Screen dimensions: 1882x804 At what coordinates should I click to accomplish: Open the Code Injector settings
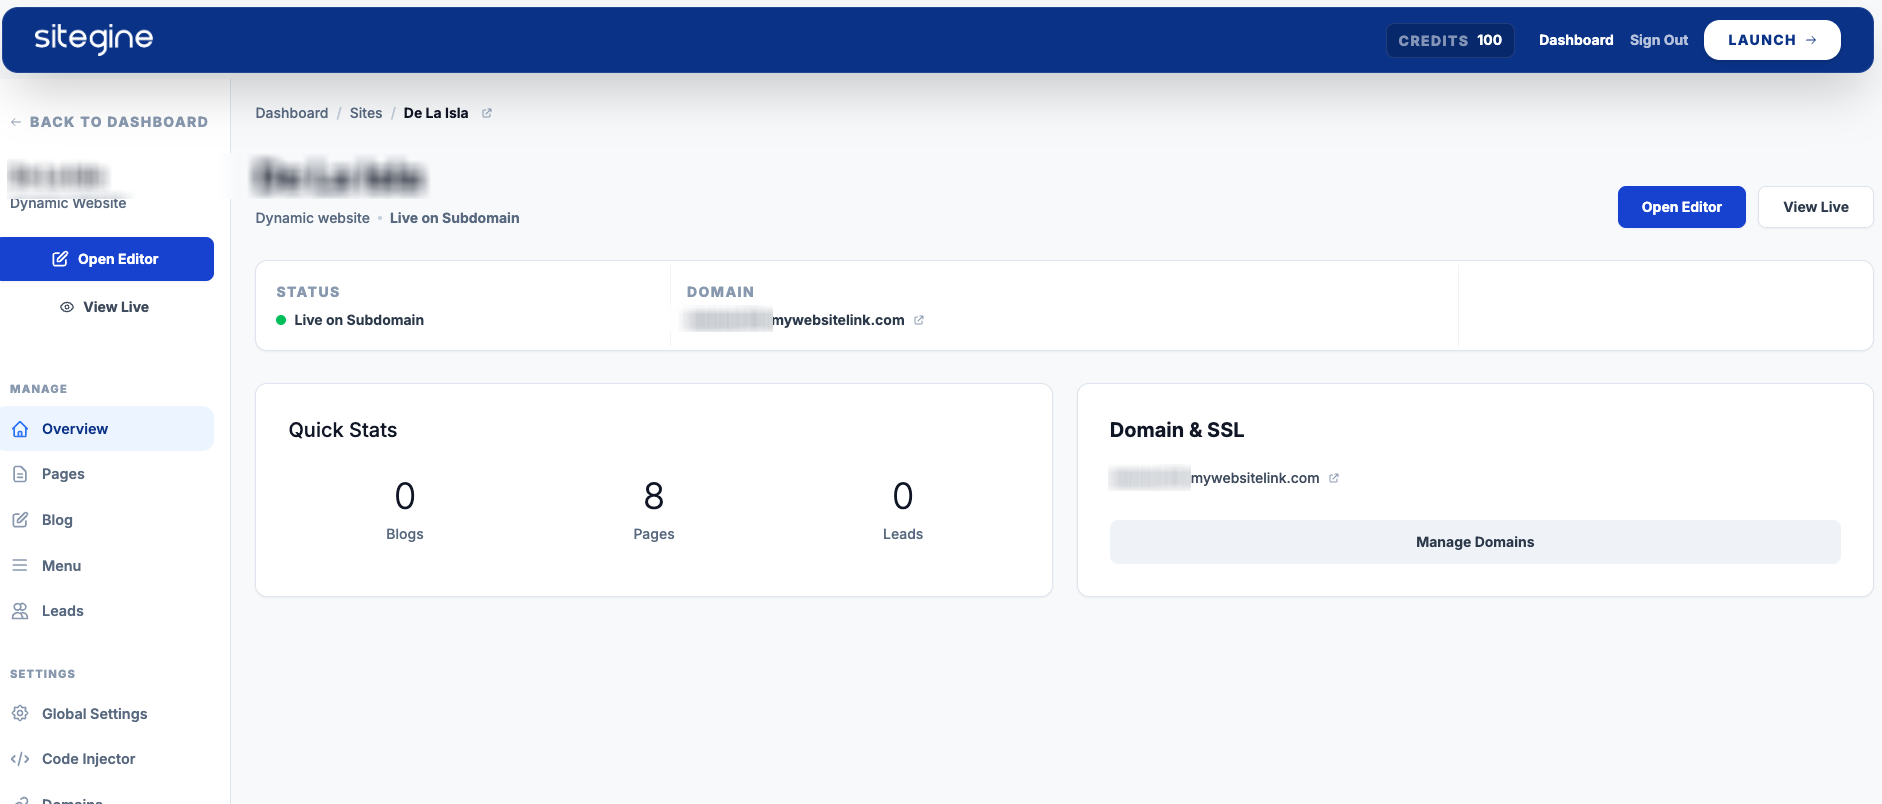(107, 759)
